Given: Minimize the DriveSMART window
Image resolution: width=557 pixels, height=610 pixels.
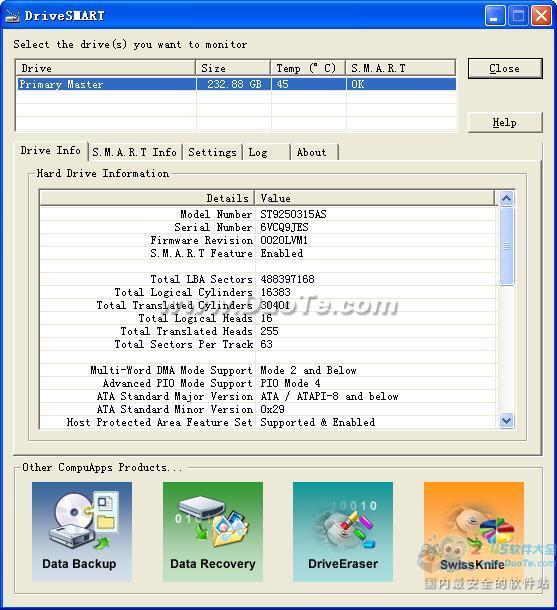Looking at the screenshot, I should click(x=495, y=16).
